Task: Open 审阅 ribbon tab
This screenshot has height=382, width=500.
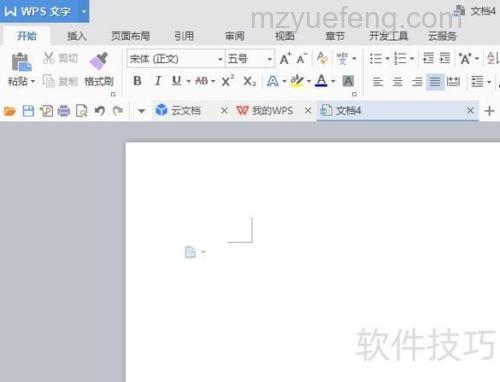Action: coord(235,36)
